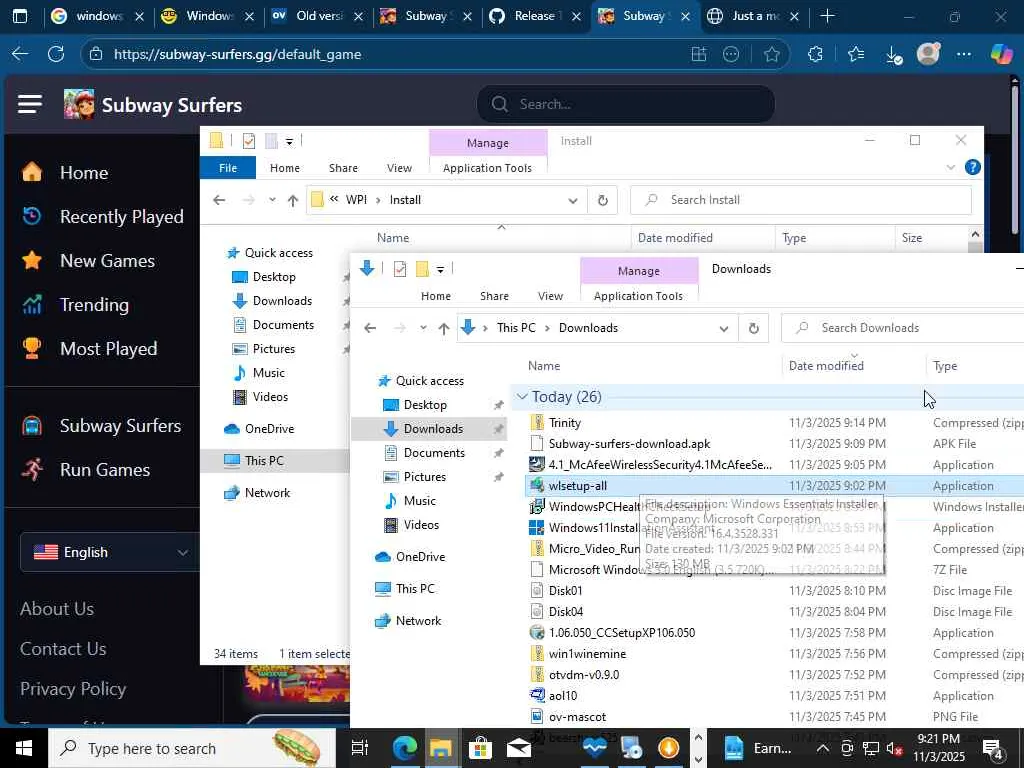Open Mail app from taskbar
The height and width of the screenshot is (768, 1024).
point(519,748)
